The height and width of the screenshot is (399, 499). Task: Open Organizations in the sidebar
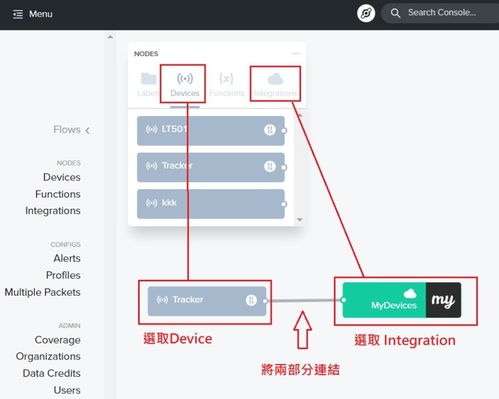coord(48,356)
